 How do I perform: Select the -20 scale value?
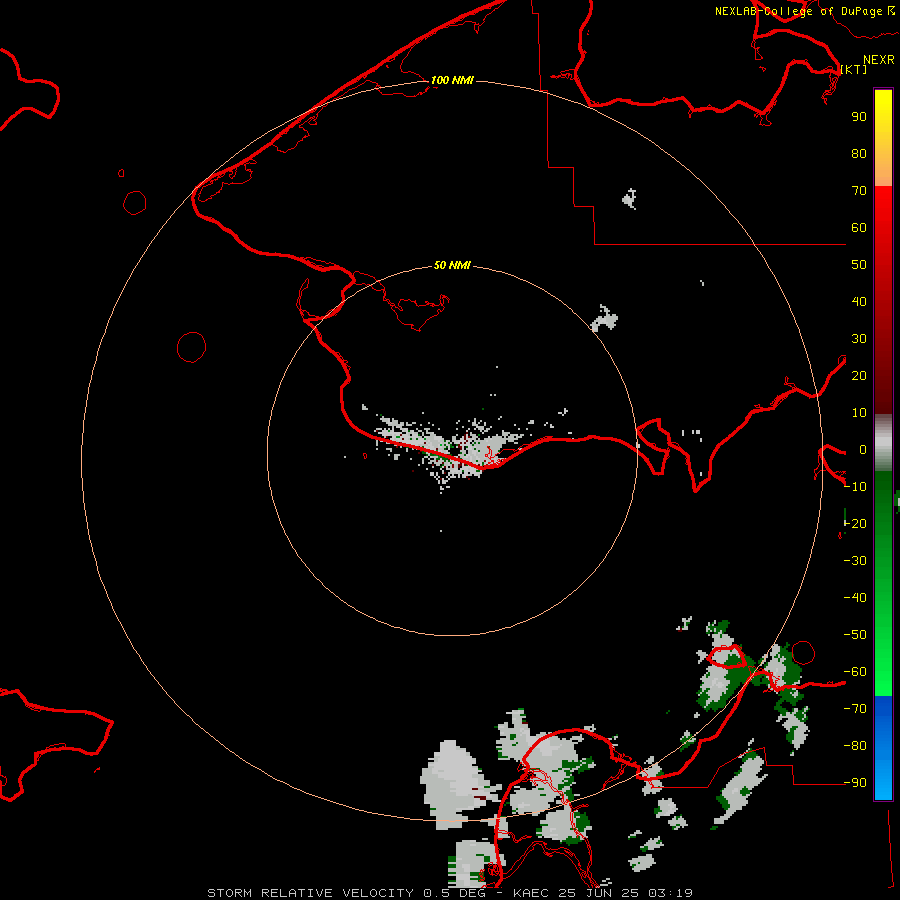[x=855, y=524]
